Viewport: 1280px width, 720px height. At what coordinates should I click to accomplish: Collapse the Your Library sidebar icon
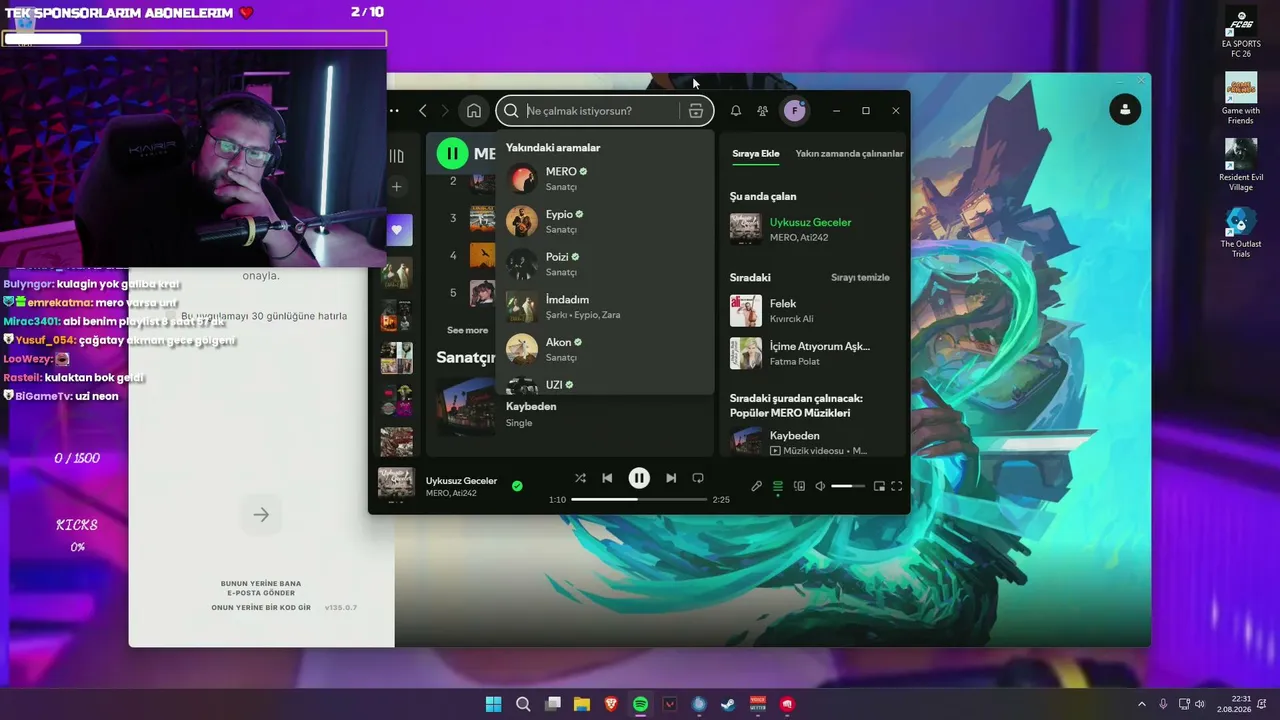coord(397,156)
